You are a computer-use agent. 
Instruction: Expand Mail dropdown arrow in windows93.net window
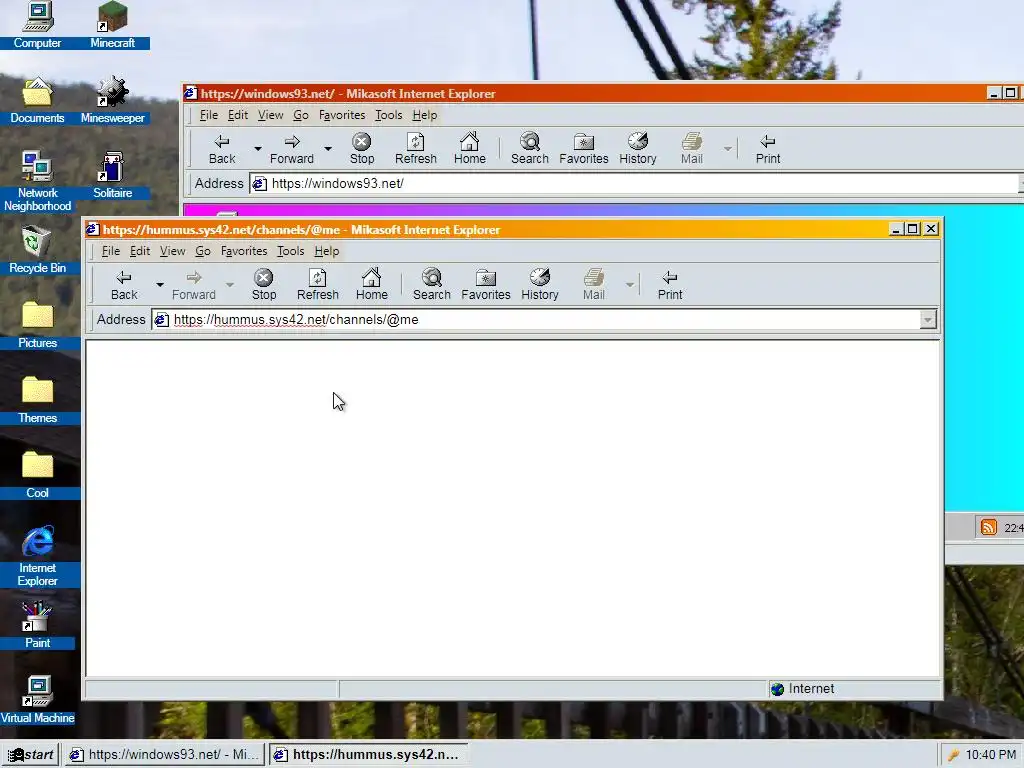[728, 149]
